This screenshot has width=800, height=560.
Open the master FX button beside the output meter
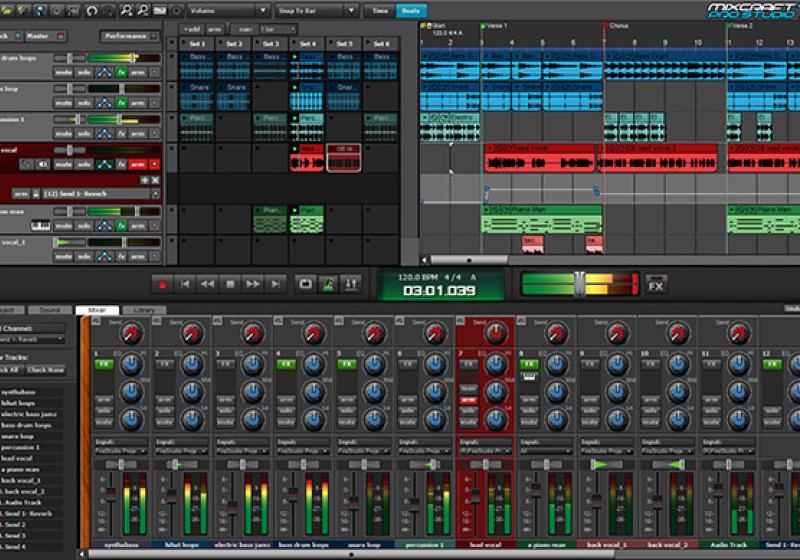coord(656,284)
